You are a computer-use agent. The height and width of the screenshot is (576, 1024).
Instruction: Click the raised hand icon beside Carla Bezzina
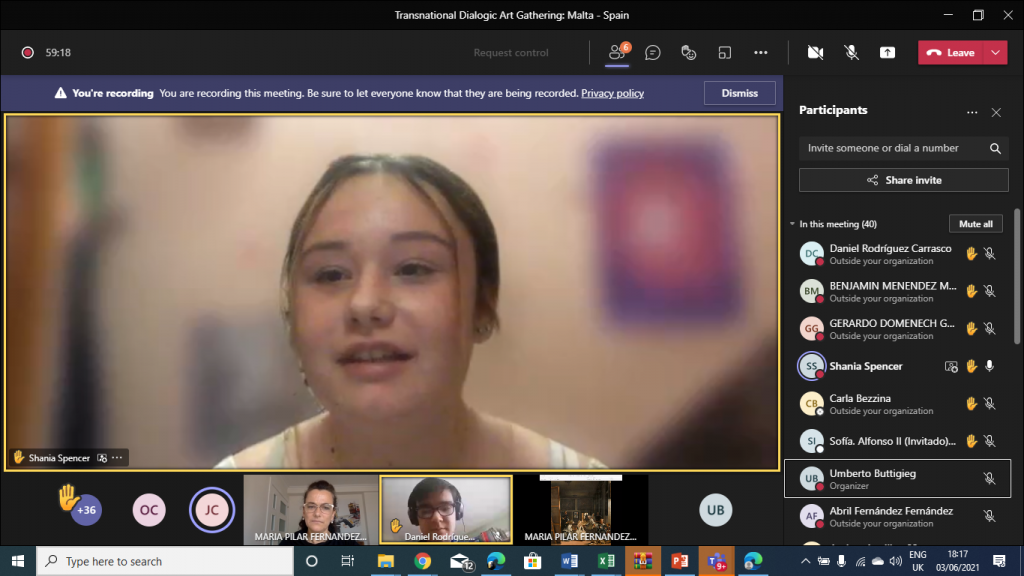pyautogui.click(x=971, y=404)
